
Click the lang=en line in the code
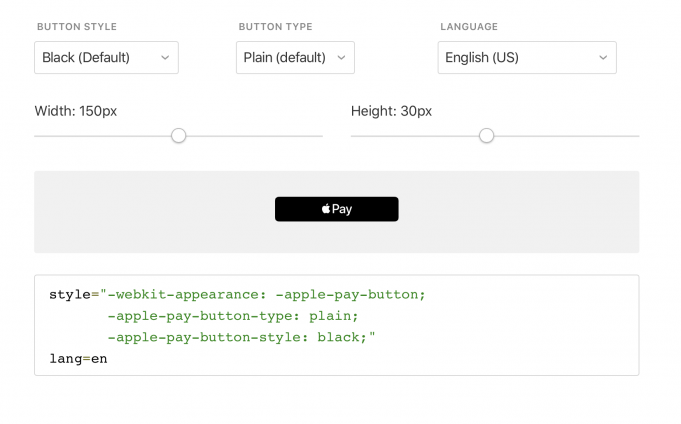tap(78, 358)
